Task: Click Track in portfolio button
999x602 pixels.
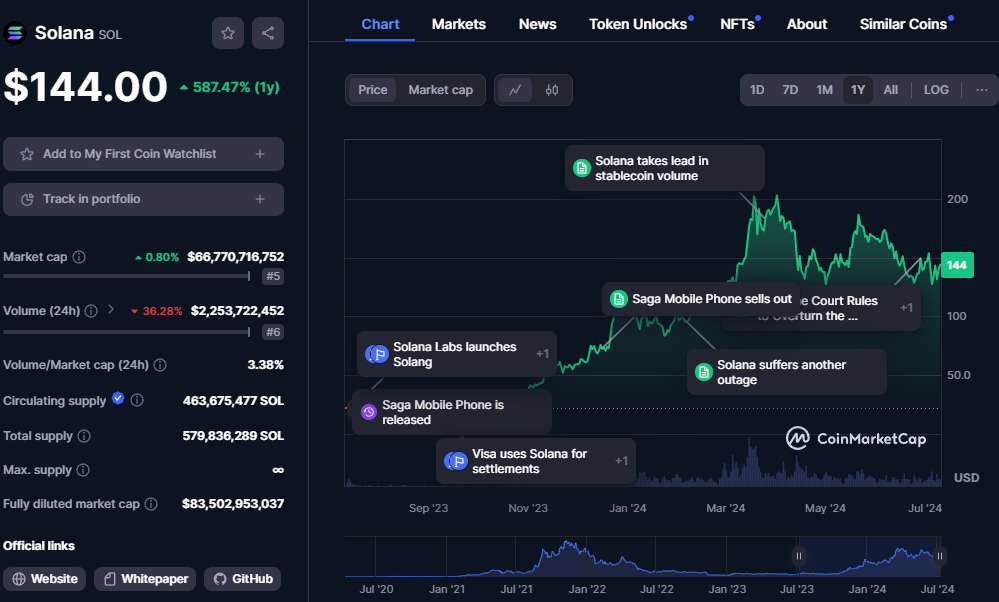Action: click(x=143, y=199)
